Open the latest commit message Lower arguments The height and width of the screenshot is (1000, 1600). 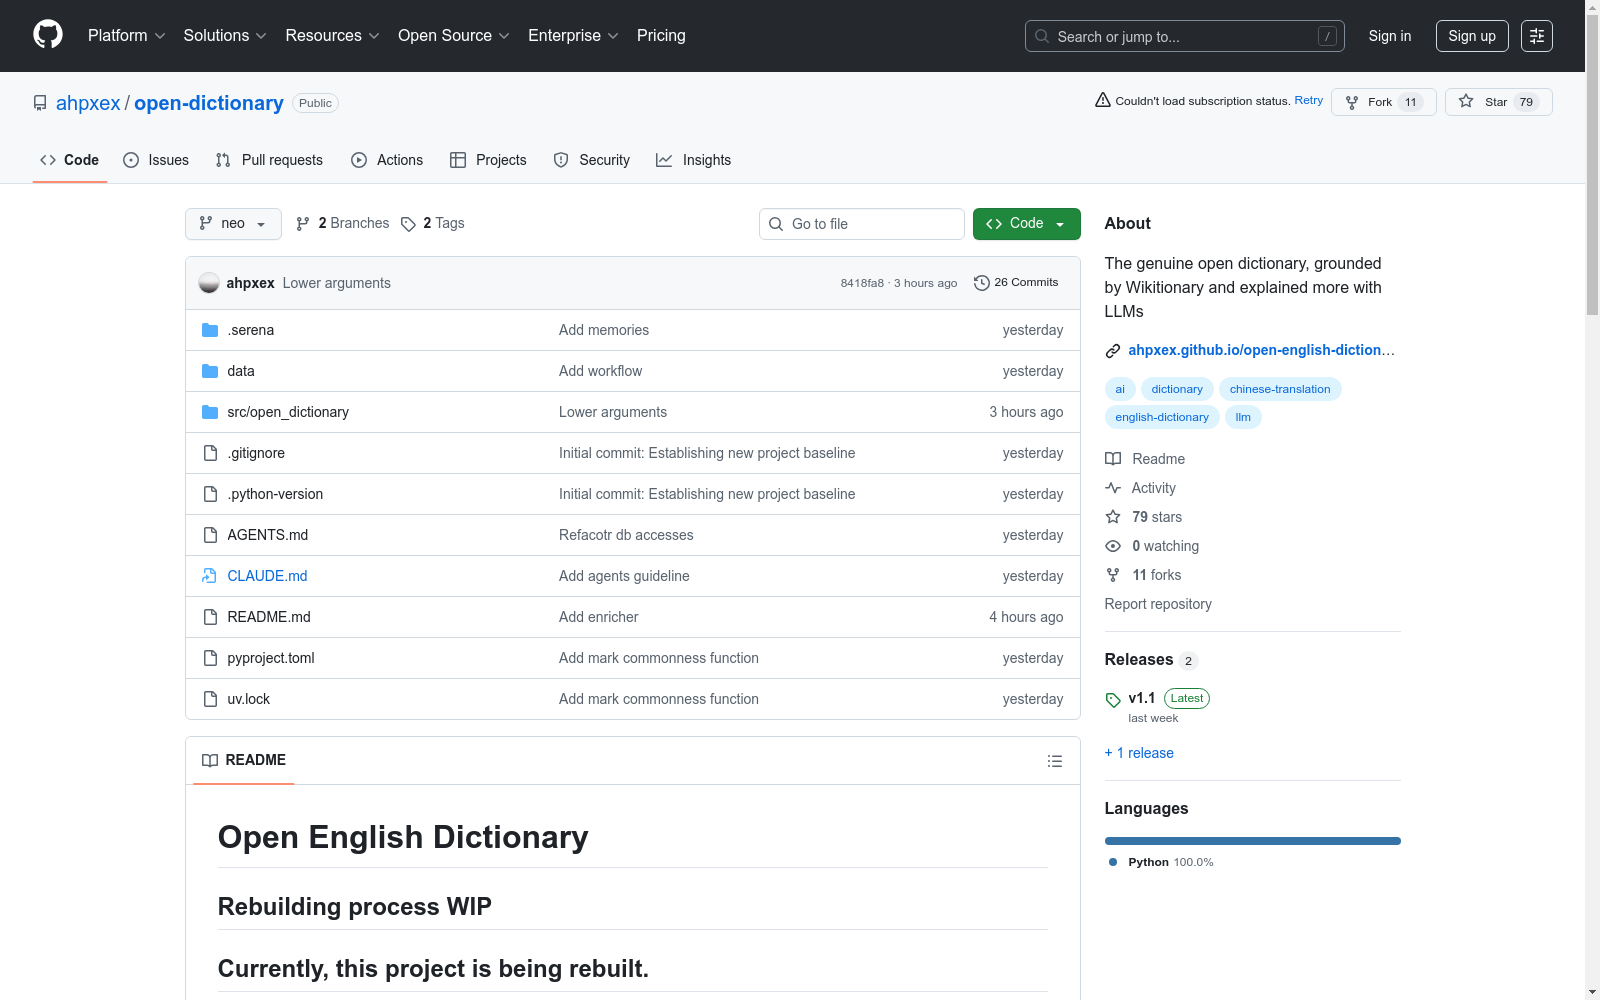[x=337, y=283]
